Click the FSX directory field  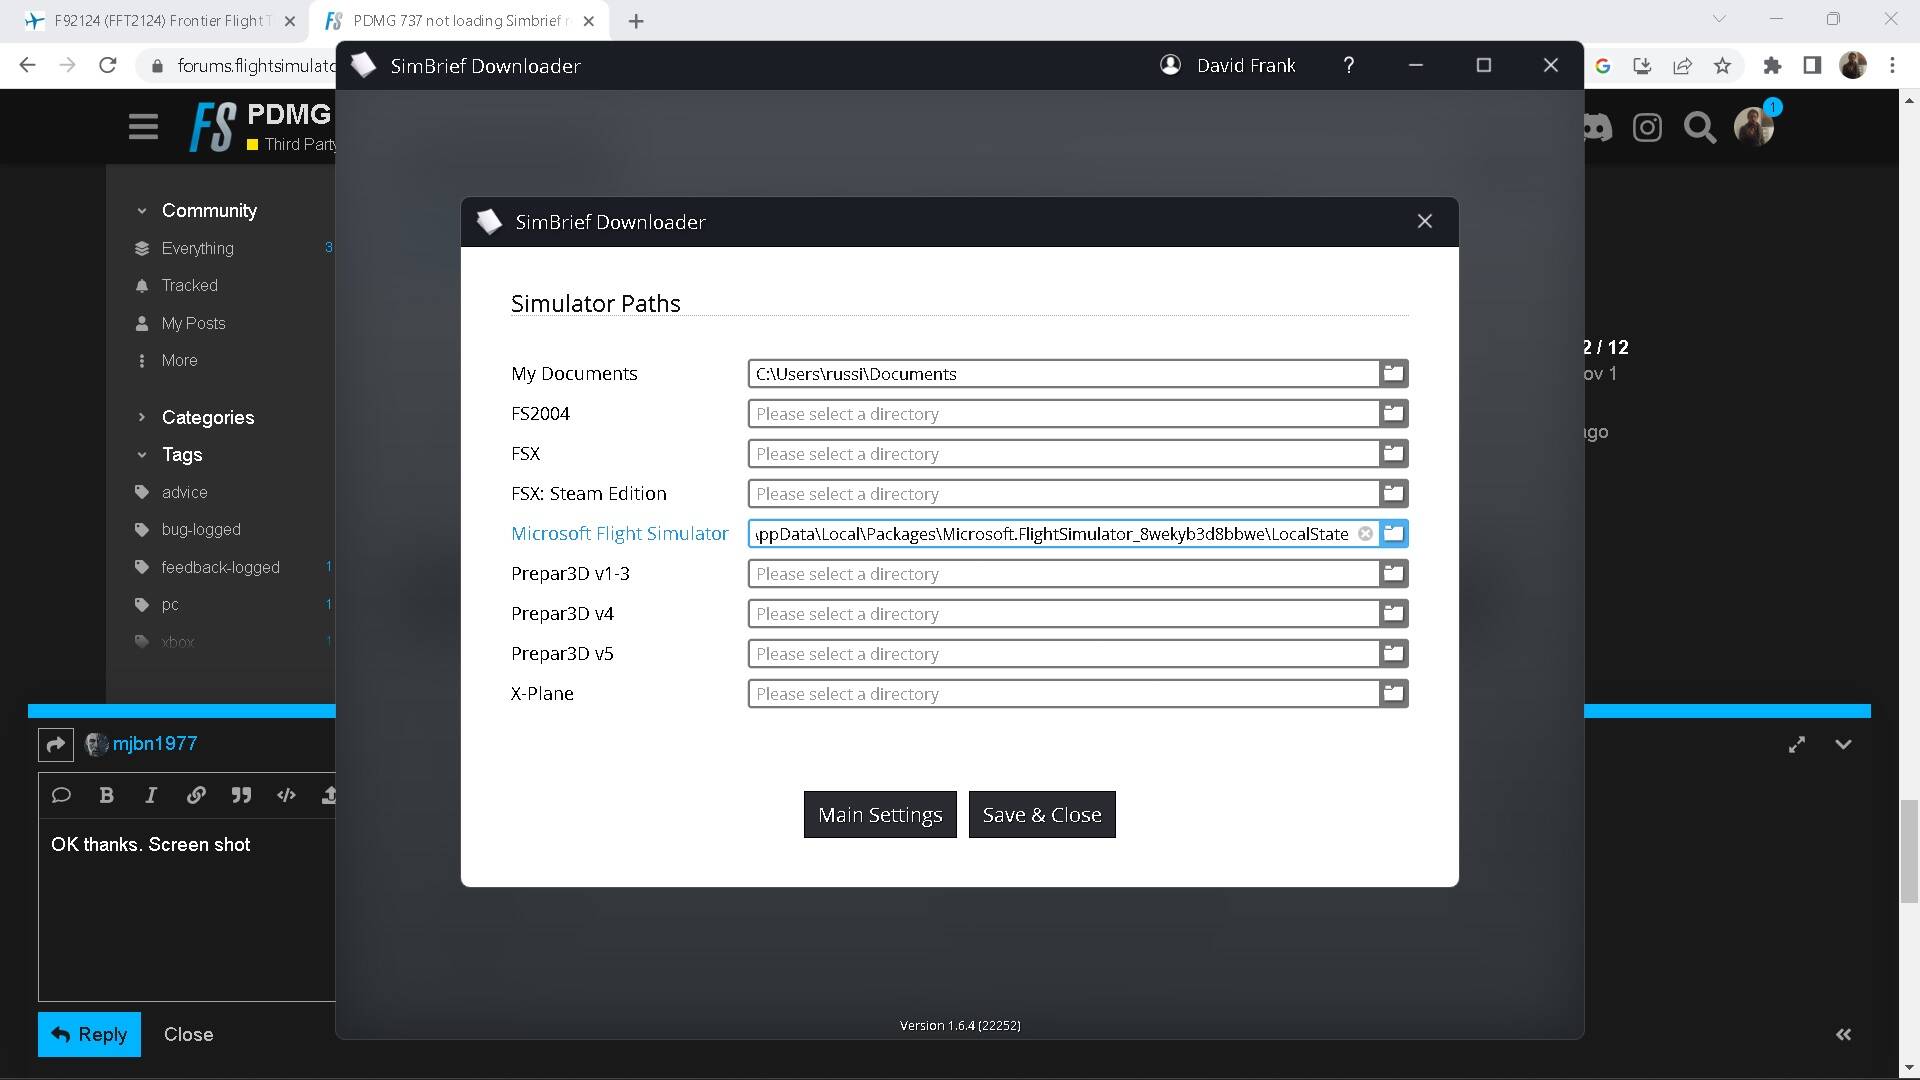tap(1063, 453)
